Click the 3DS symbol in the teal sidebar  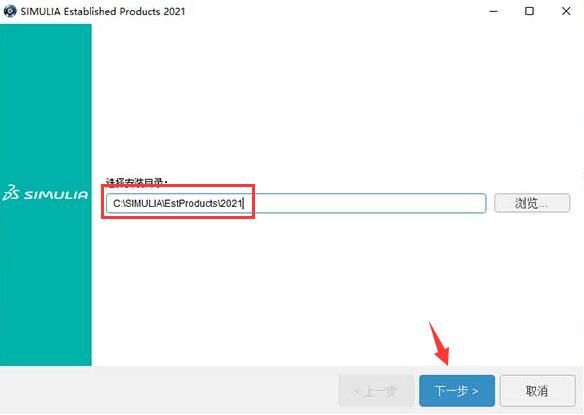[10, 193]
